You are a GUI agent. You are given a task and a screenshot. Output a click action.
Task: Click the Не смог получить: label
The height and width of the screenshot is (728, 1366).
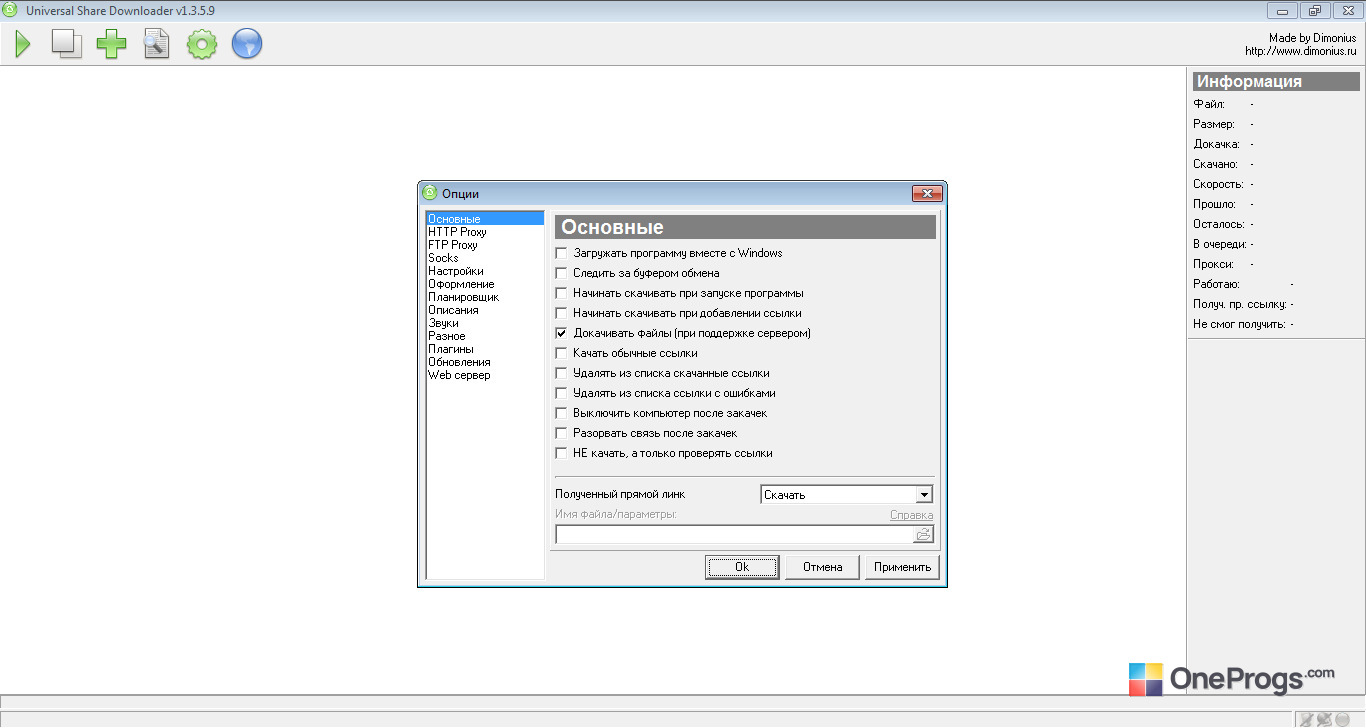(x=1239, y=324)
